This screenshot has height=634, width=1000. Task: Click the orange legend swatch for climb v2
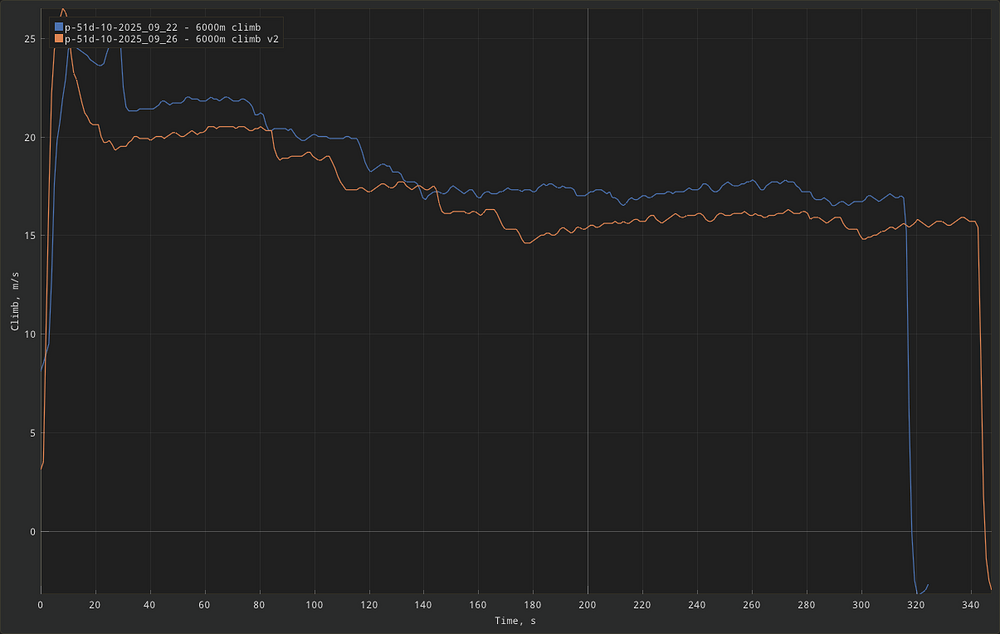[59, 39]
